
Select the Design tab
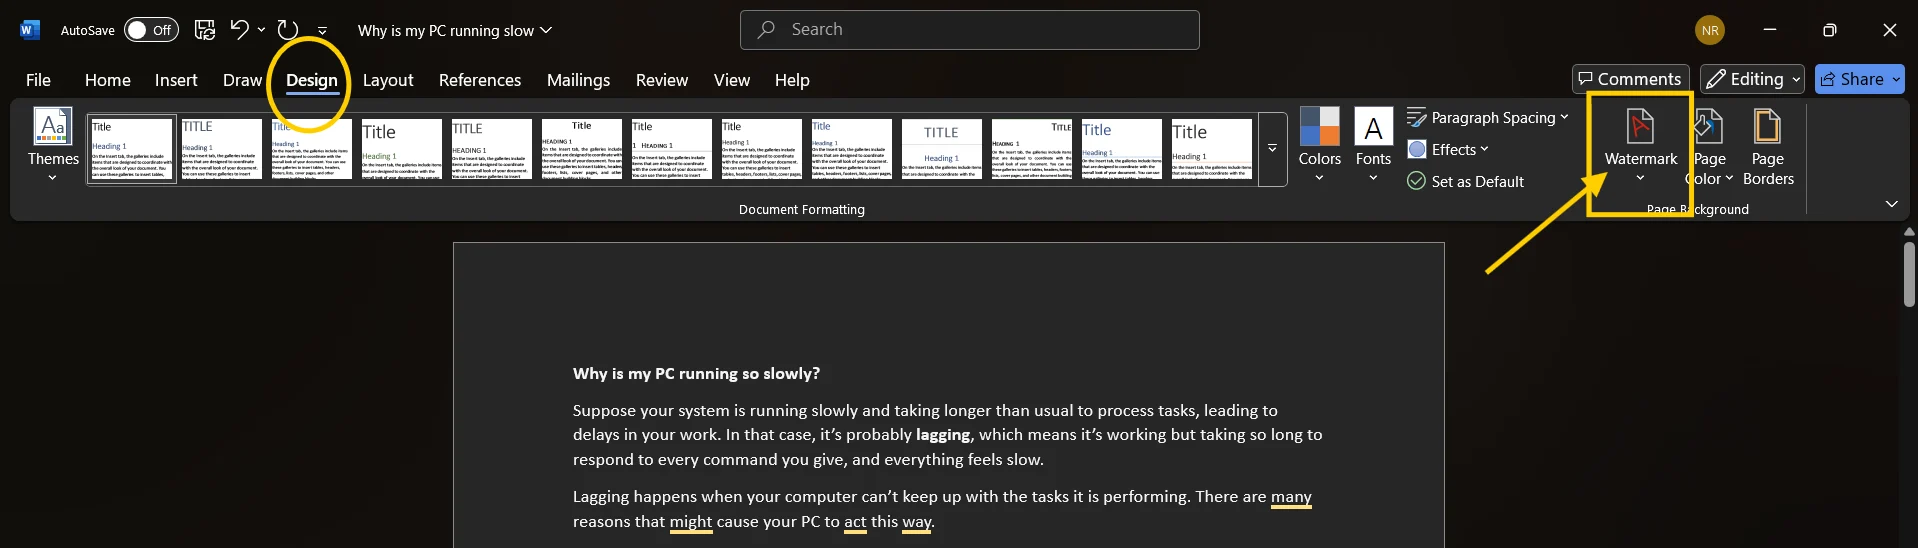click(312, 80)
